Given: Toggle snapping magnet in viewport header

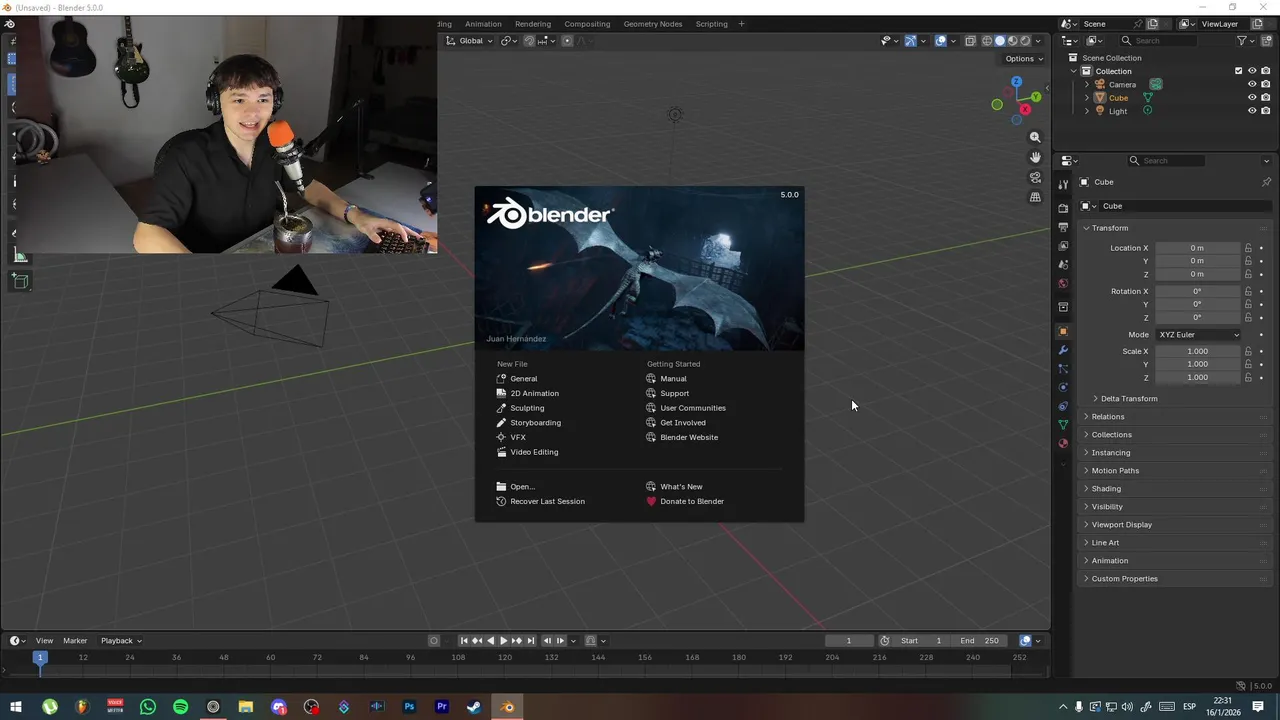Looking at the screenshot, I should pos(529,41).
